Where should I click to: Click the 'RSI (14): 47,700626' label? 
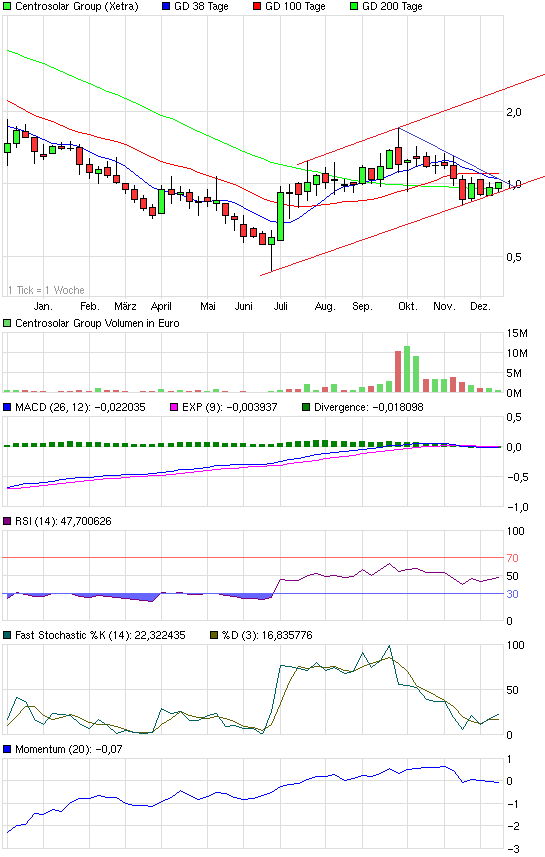[x=63, y=521]
